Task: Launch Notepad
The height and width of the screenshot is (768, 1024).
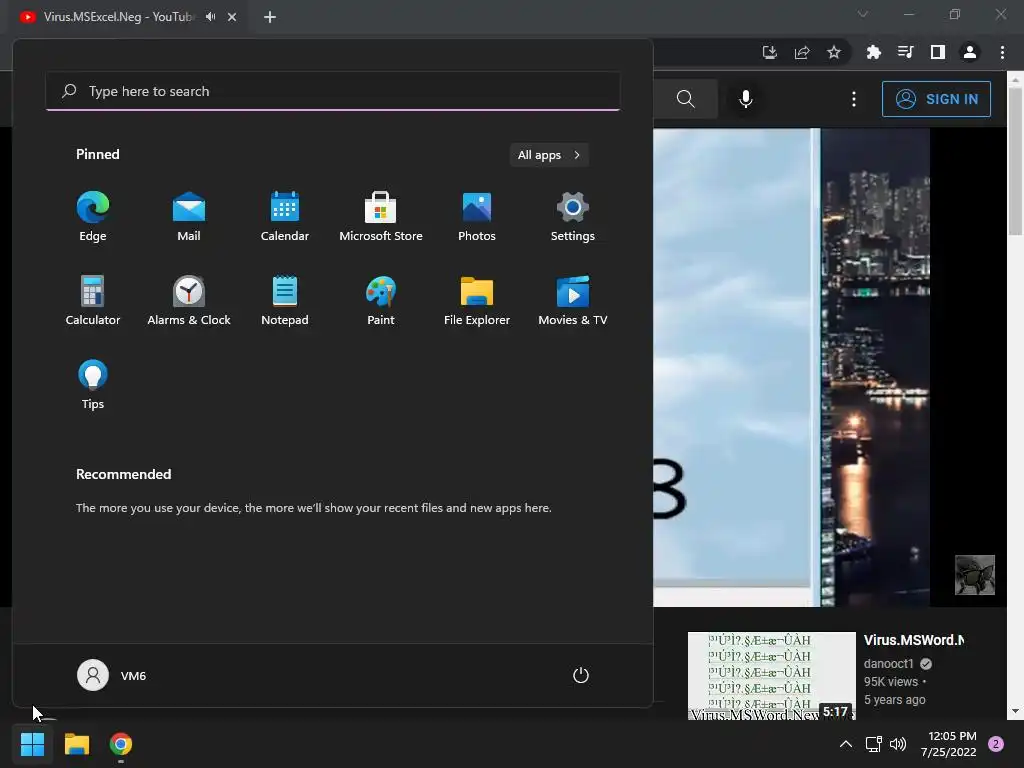Action: (285, 300)
